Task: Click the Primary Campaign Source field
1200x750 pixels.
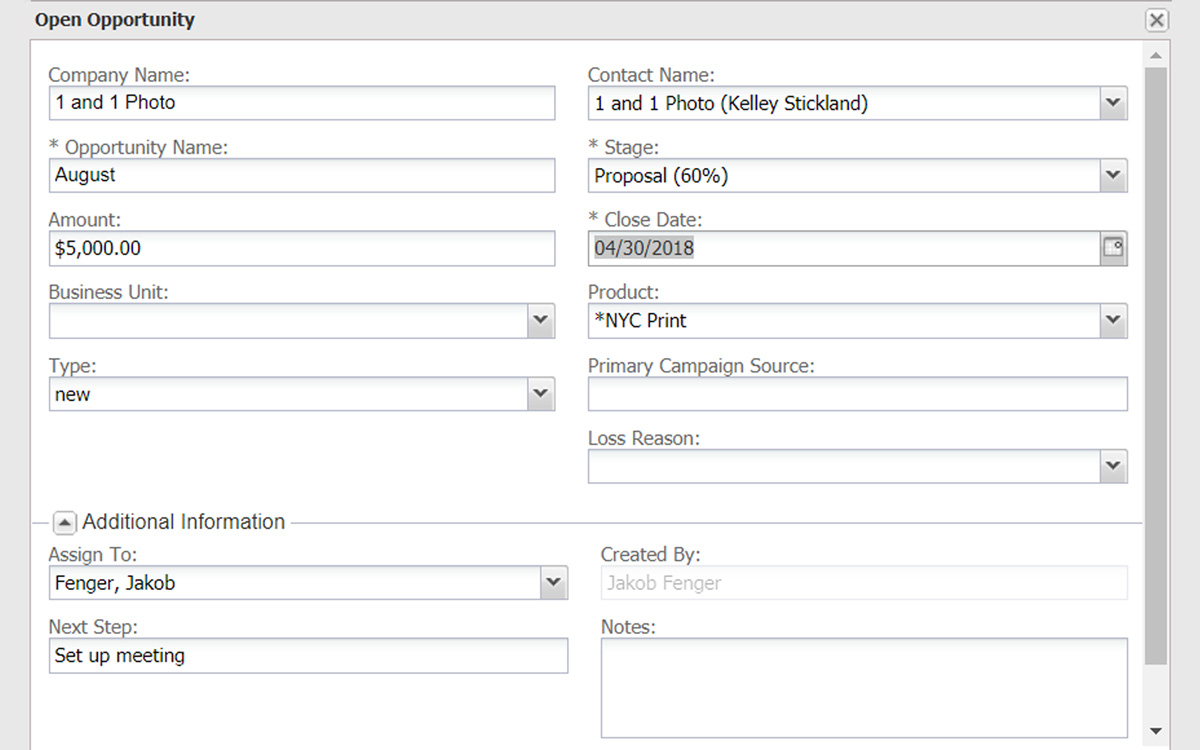Action: click(857, 394)
